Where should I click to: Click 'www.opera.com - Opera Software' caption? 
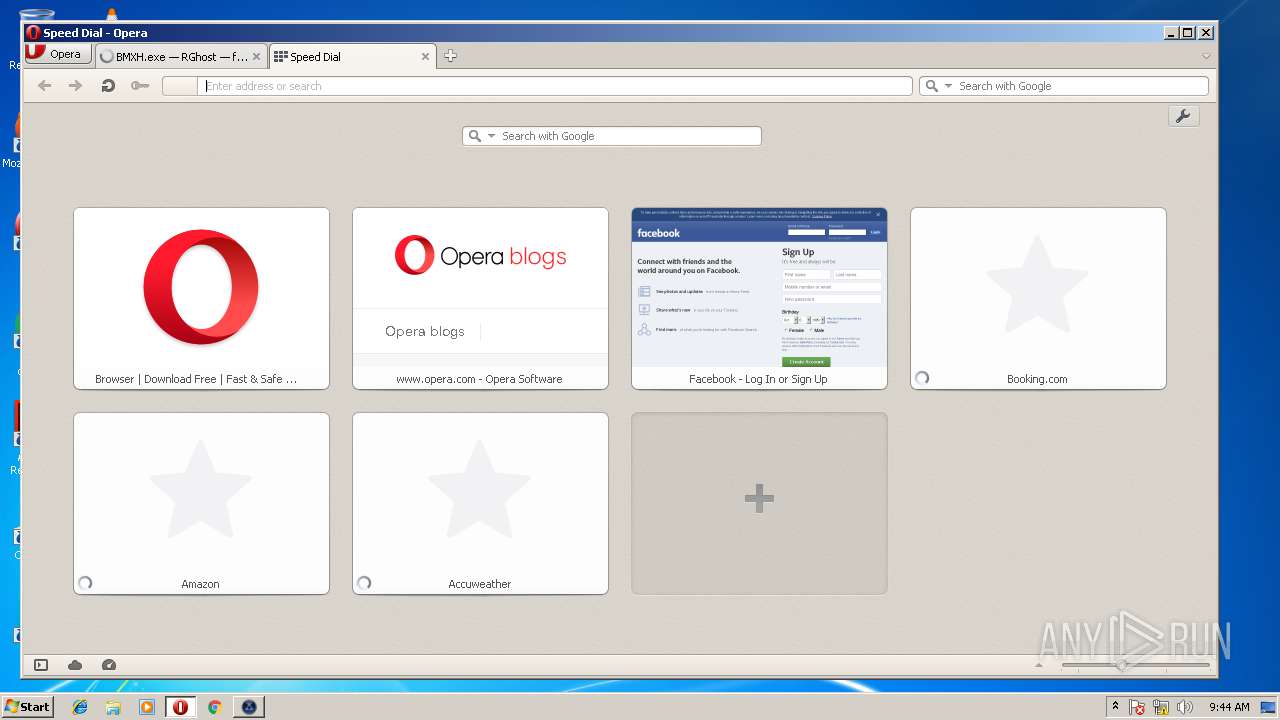[x=479, y=379]
